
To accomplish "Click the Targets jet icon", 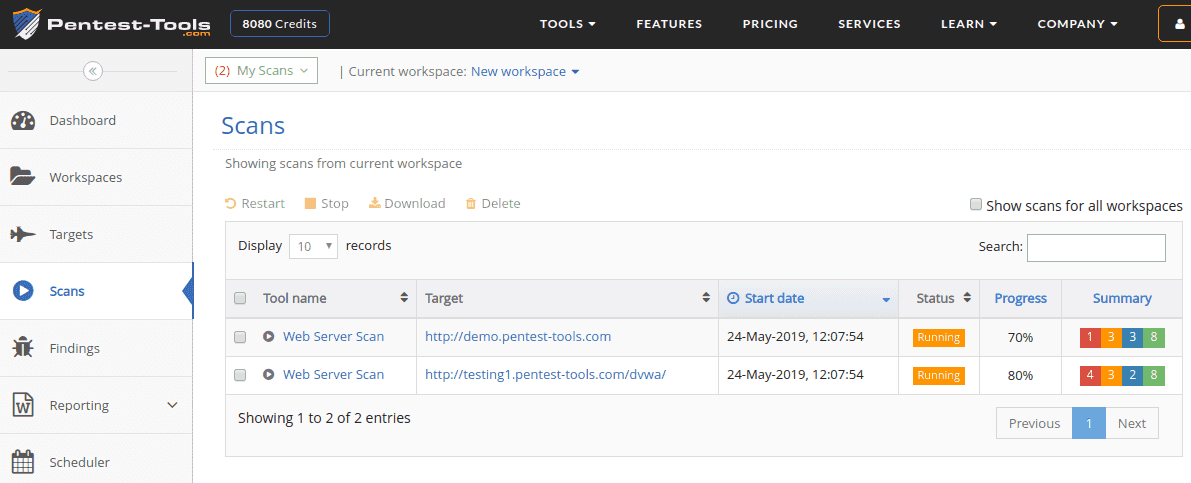I will pyautogui.click(x=23, y=234).
